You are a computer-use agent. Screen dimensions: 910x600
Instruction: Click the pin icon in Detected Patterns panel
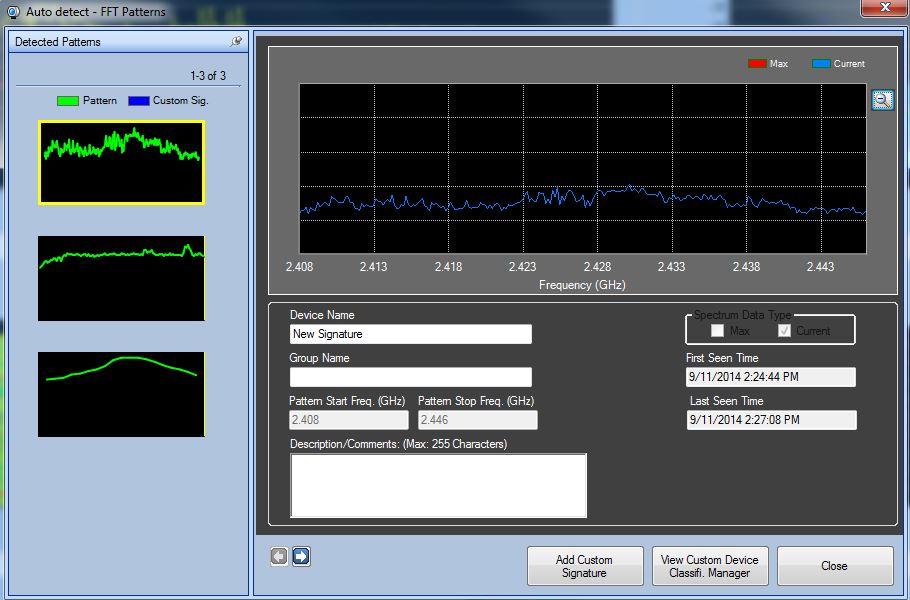(236, 42)
